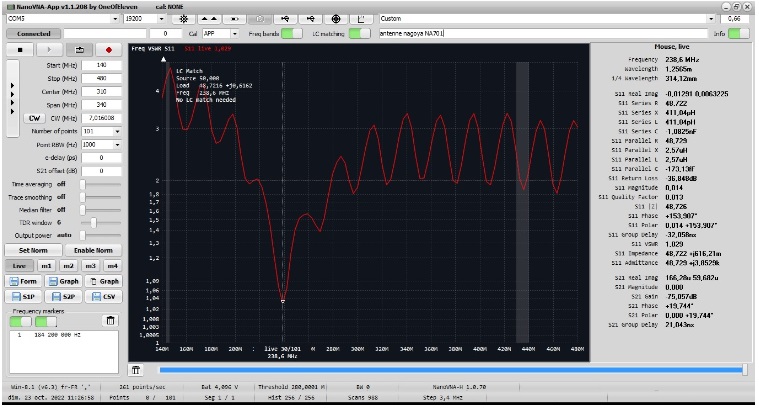The width and height of the screenshot is (759, 409).
Task: Delete frequency markers with trash icon
Action: point(110,321)
